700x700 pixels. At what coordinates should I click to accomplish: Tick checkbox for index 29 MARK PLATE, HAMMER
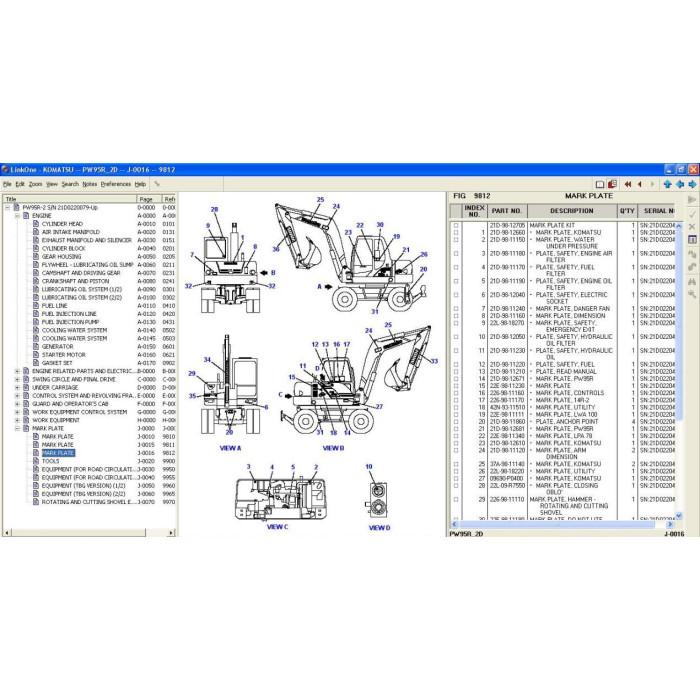click(456, 500)
